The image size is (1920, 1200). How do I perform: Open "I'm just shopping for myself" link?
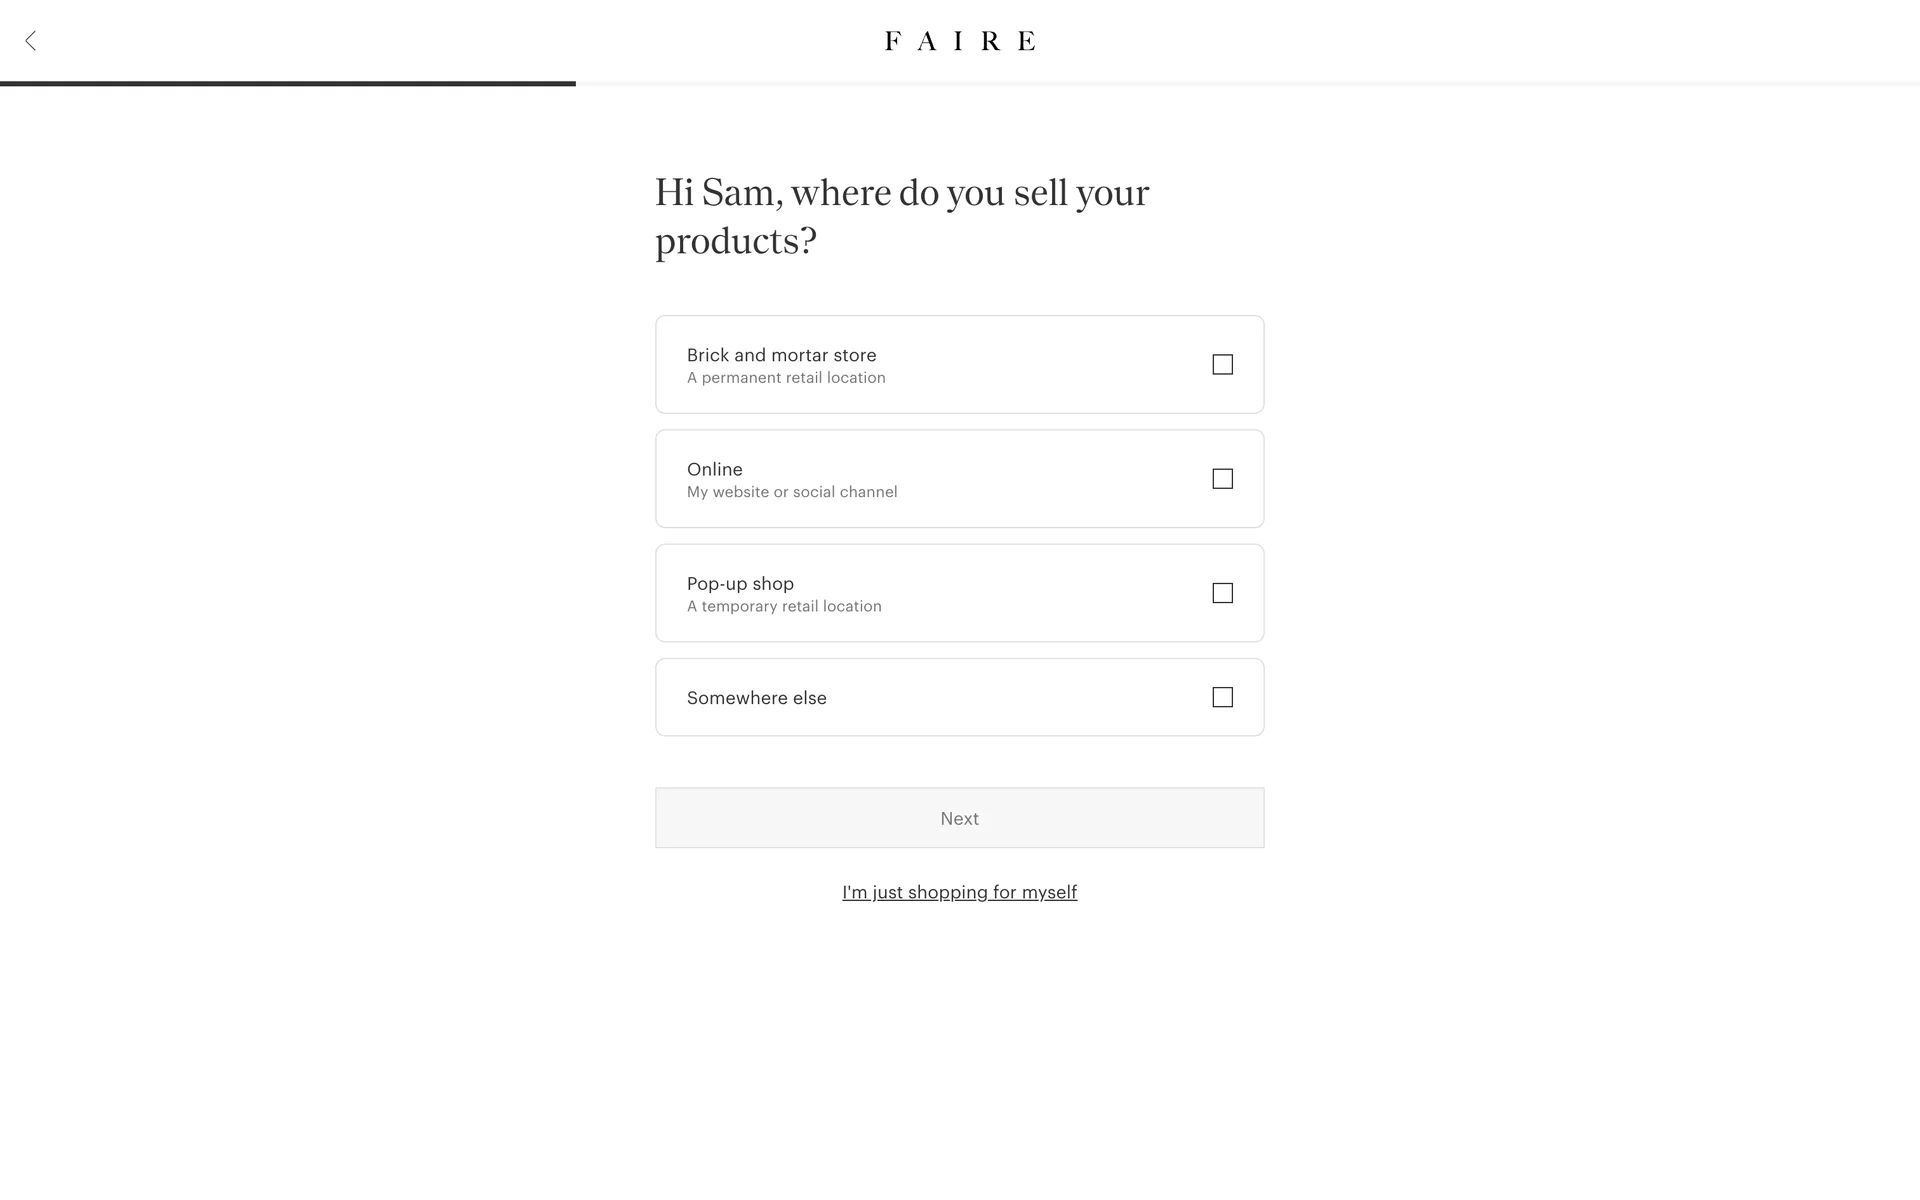click(959, 892)
